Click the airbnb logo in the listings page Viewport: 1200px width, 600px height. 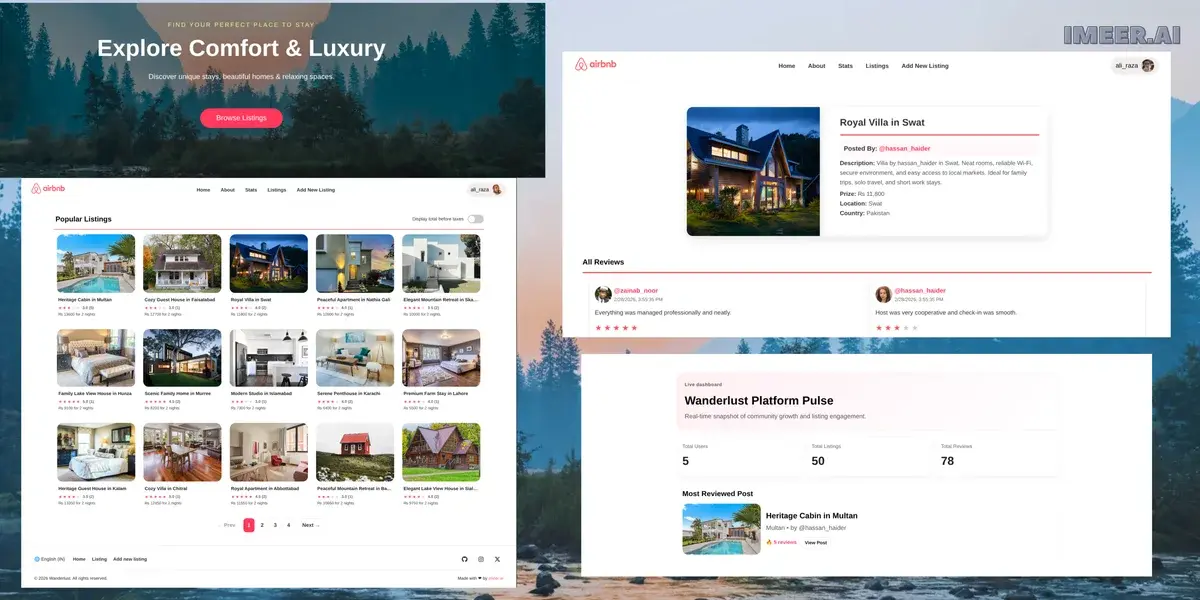tap(48, 189)
